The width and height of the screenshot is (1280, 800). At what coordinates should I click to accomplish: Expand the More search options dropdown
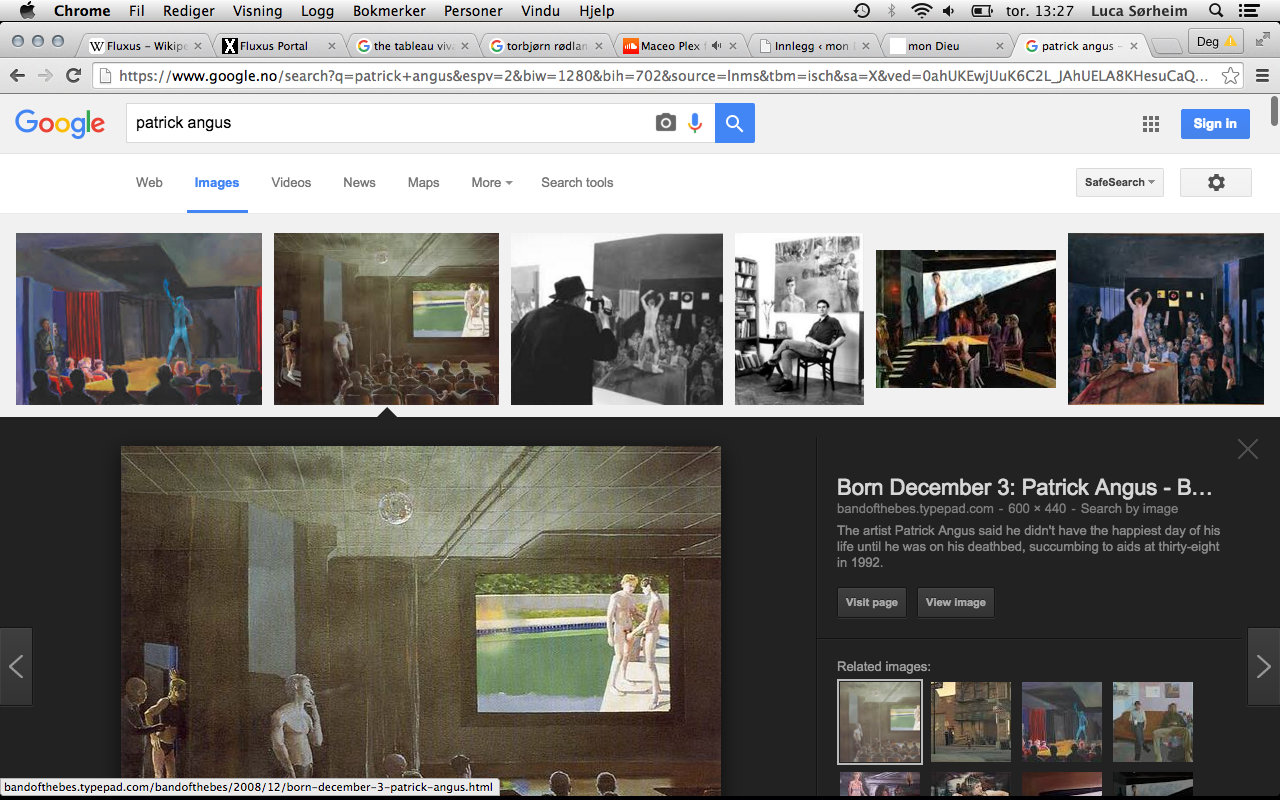tap(492, 182)
